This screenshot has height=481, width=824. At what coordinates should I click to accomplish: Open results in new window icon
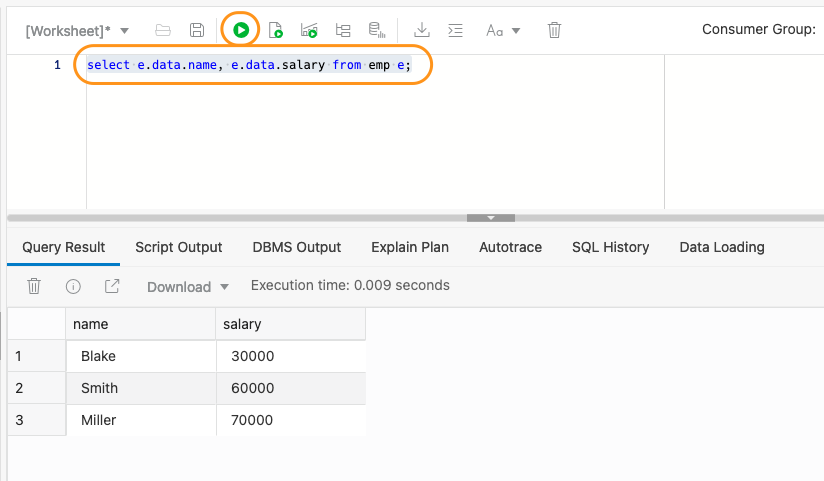(x=112, y=286)
